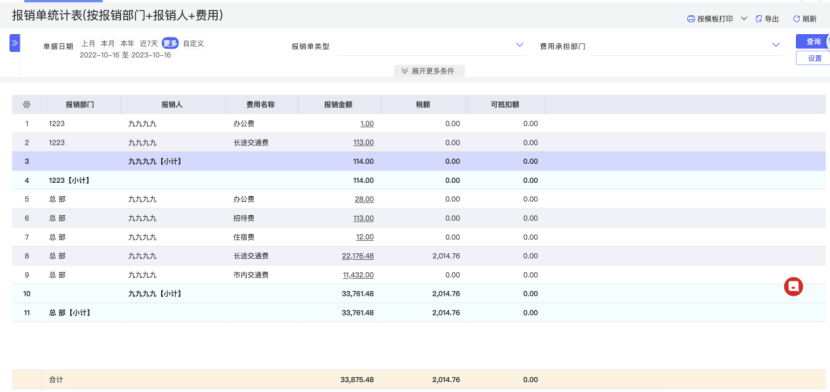The image size is (830, 392).
Task: Open dropdown arrow next to print by template
Action: coord(744,19)
